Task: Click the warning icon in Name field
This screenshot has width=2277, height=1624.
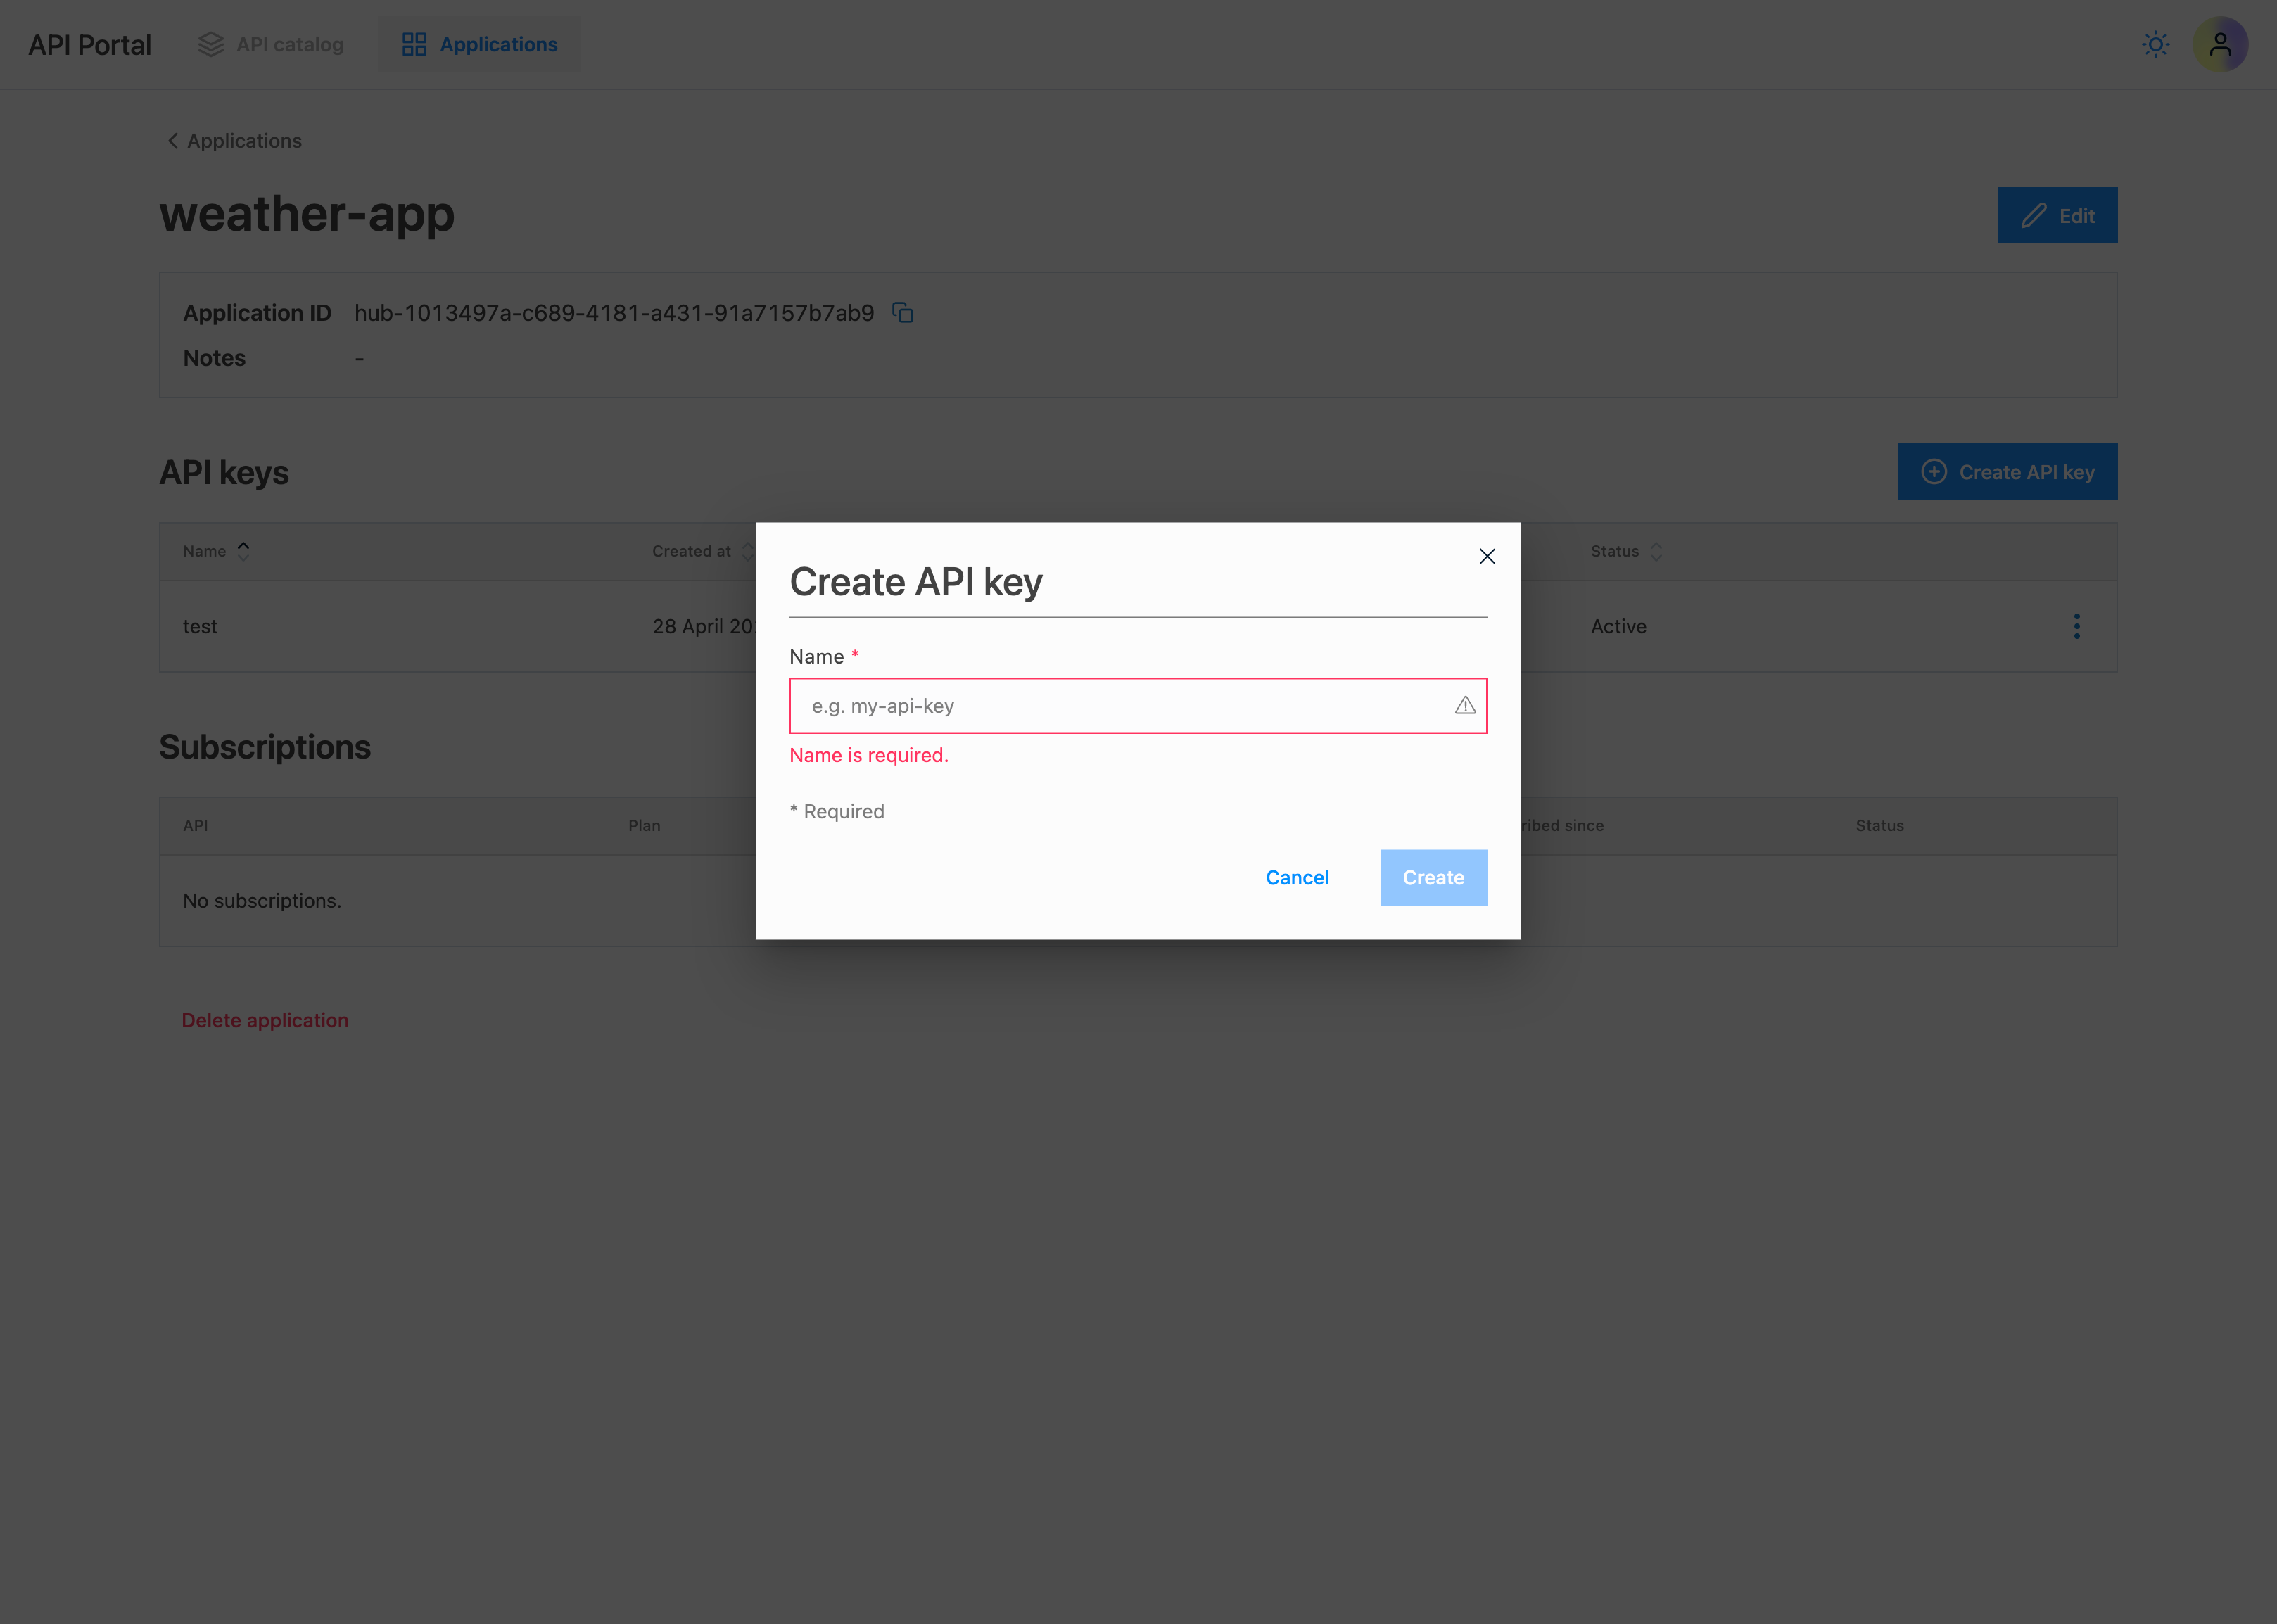Action: coord(1465,706)
